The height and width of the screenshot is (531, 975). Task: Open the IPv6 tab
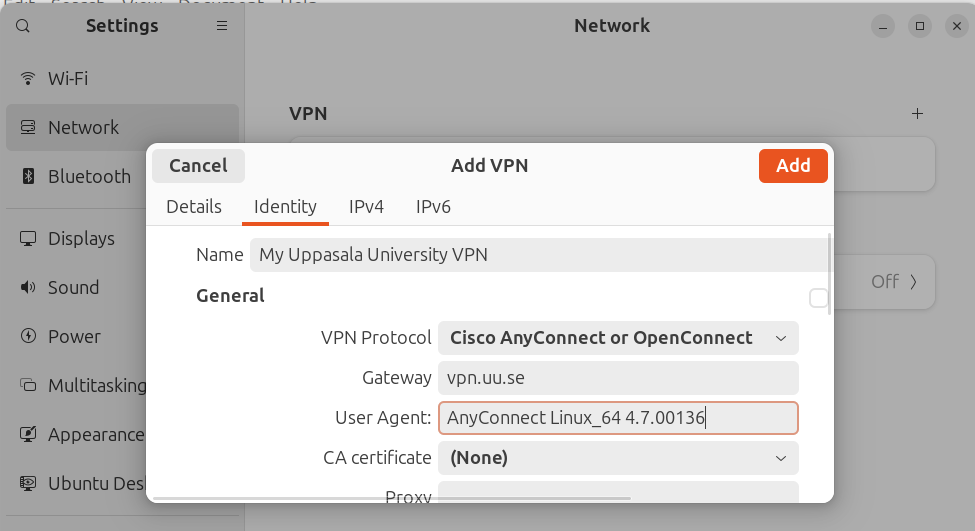[433, 207]
